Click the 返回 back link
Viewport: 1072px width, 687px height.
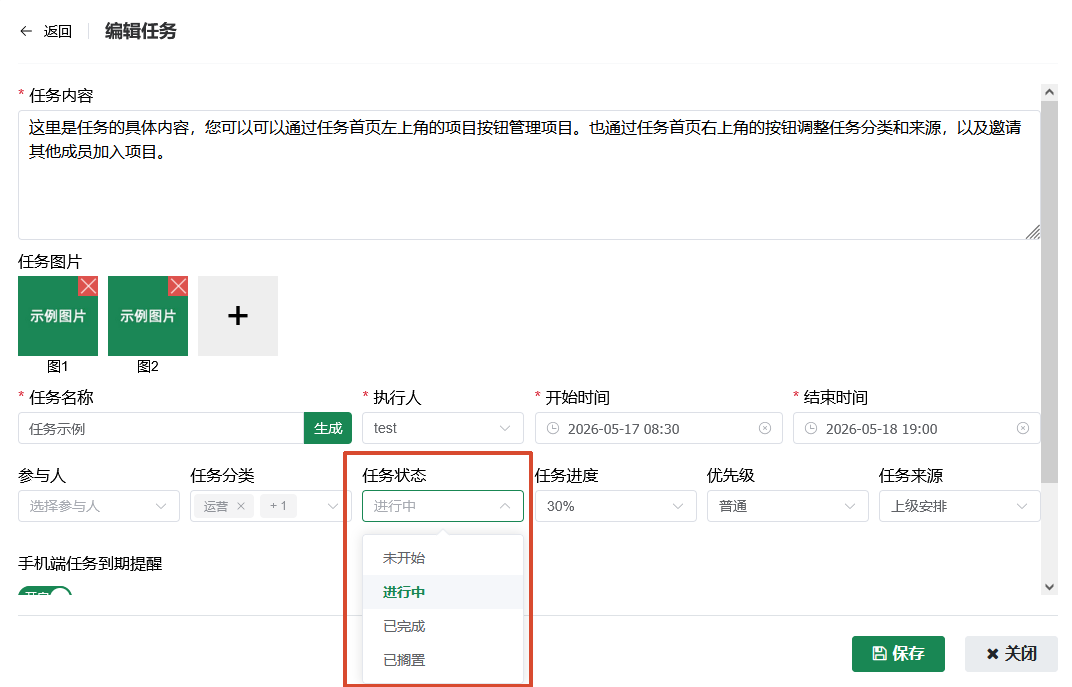click(x=57, y=31)
